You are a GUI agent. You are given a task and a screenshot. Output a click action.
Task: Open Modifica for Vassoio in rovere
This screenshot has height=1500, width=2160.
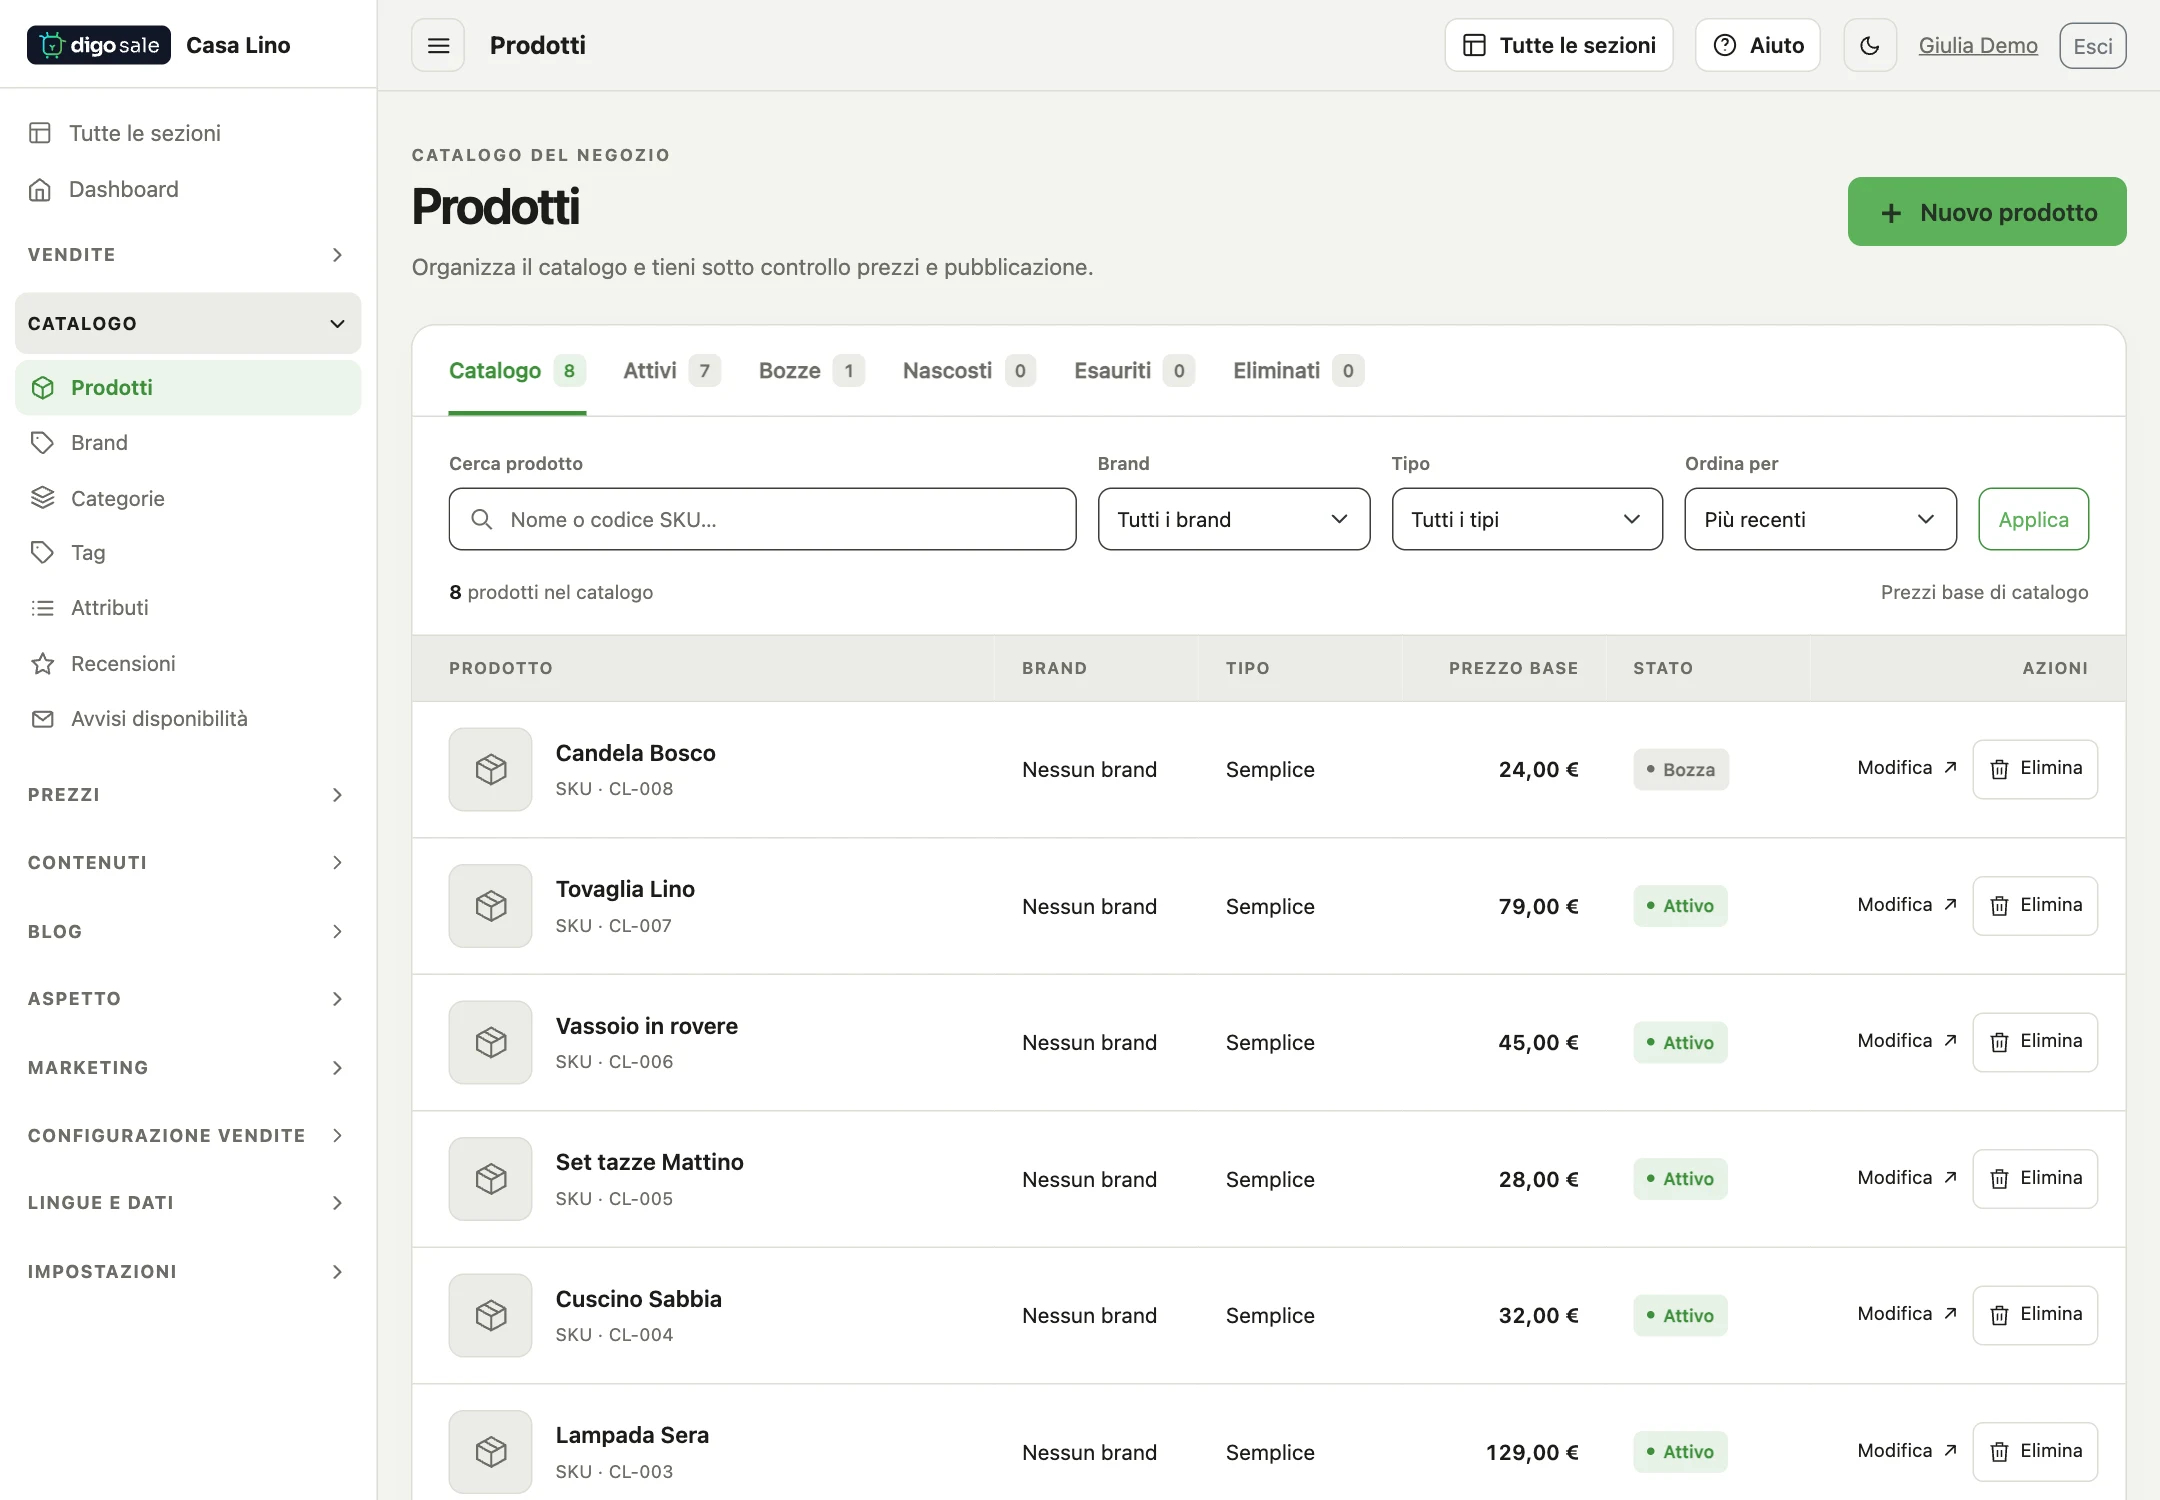[x=1907, y=1041]
